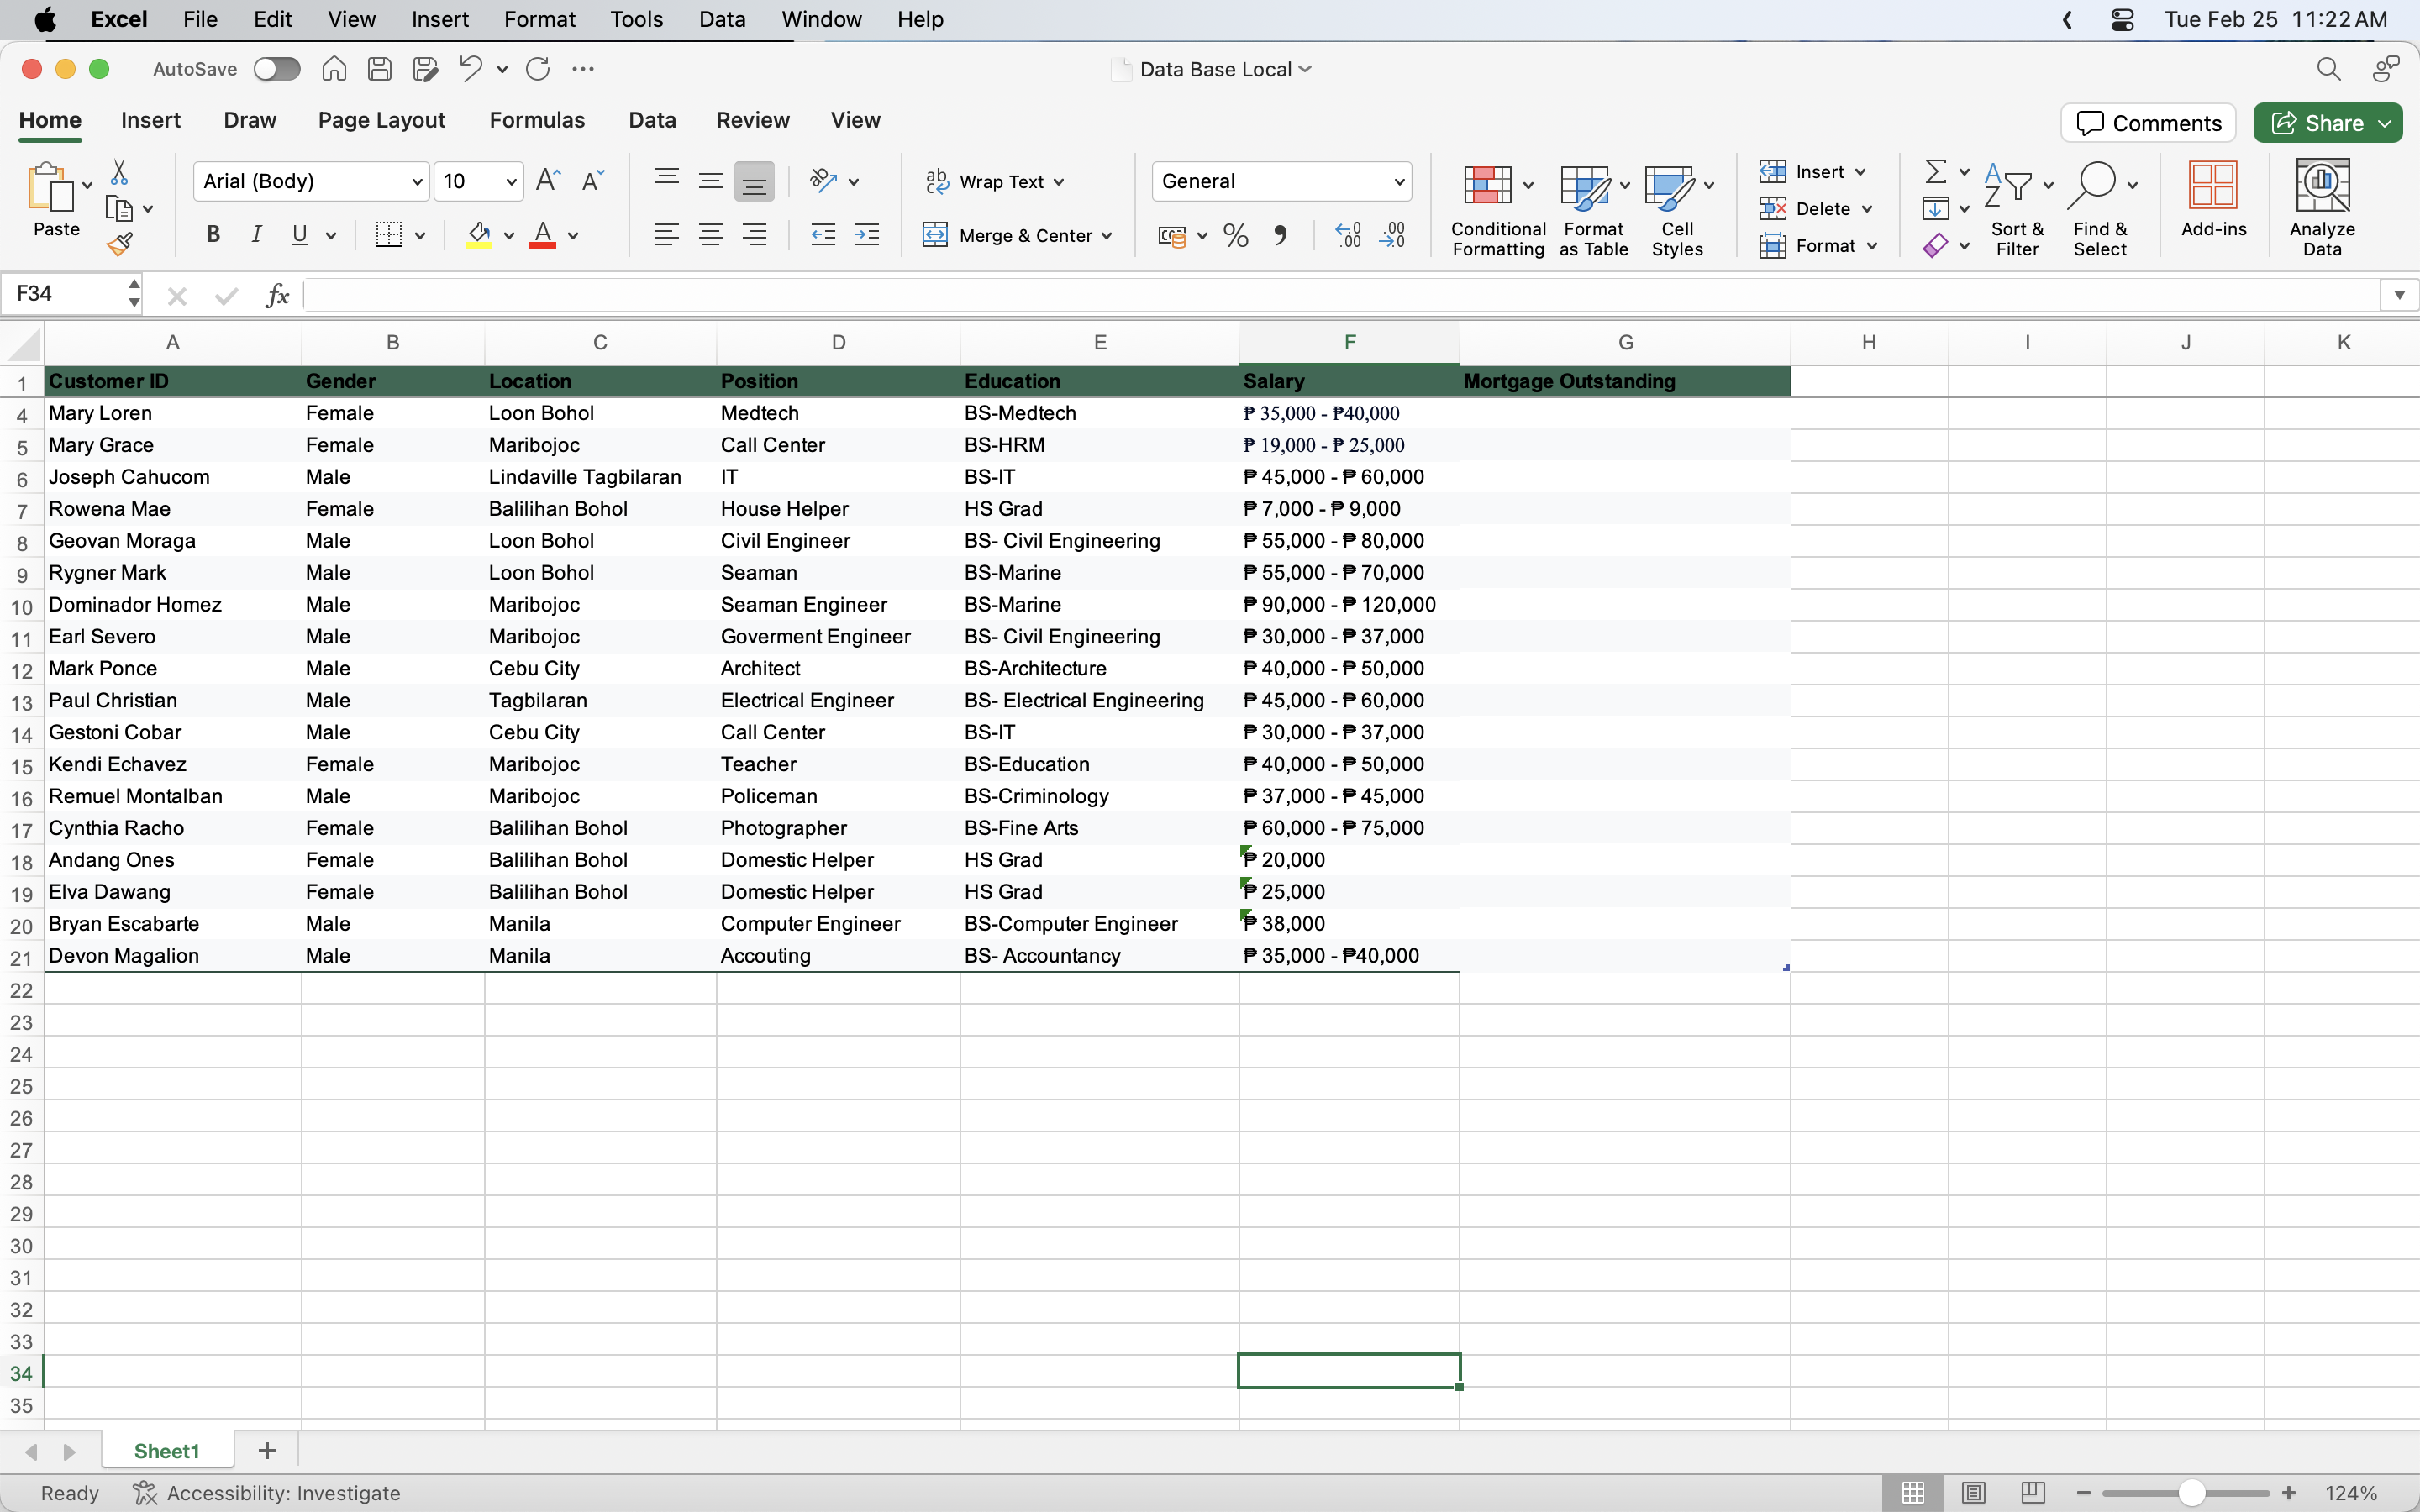
Task: Add a new sheet with plus button
Action: coord(267,1451)
